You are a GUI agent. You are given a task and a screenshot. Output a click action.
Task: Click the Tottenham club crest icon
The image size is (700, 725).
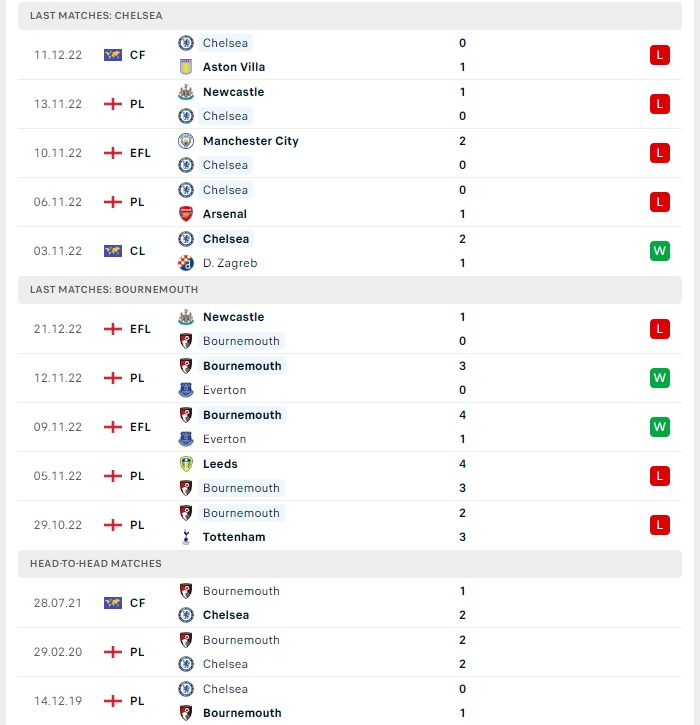pos(186,537)
